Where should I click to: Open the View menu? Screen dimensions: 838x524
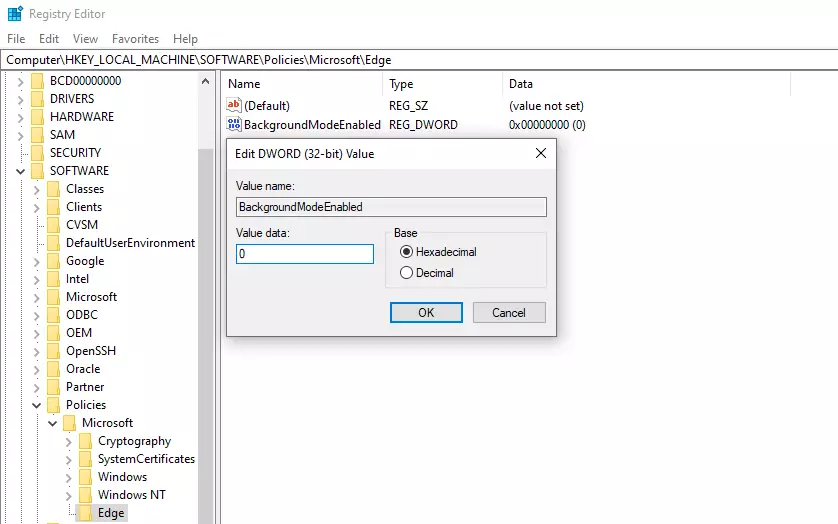(x=86, y=39)
